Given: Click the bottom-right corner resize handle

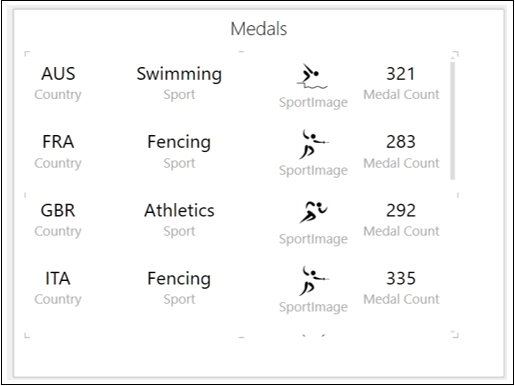Looking at the screenshot, I should tap(456, 334).
